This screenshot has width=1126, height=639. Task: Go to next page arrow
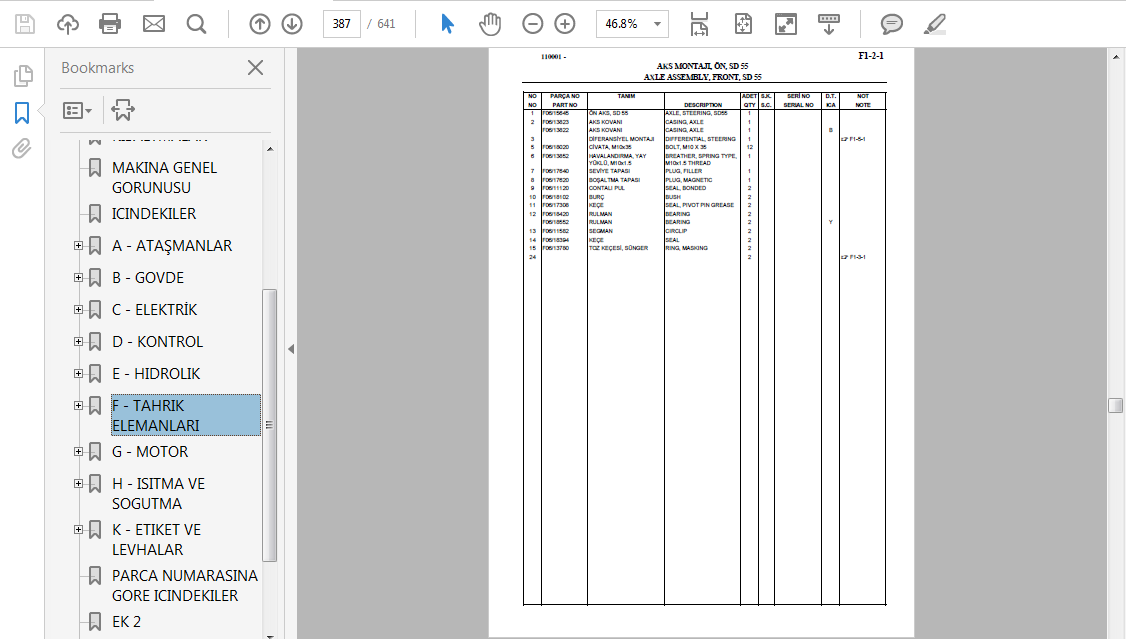pyautogui.click(x=292, y=24)
